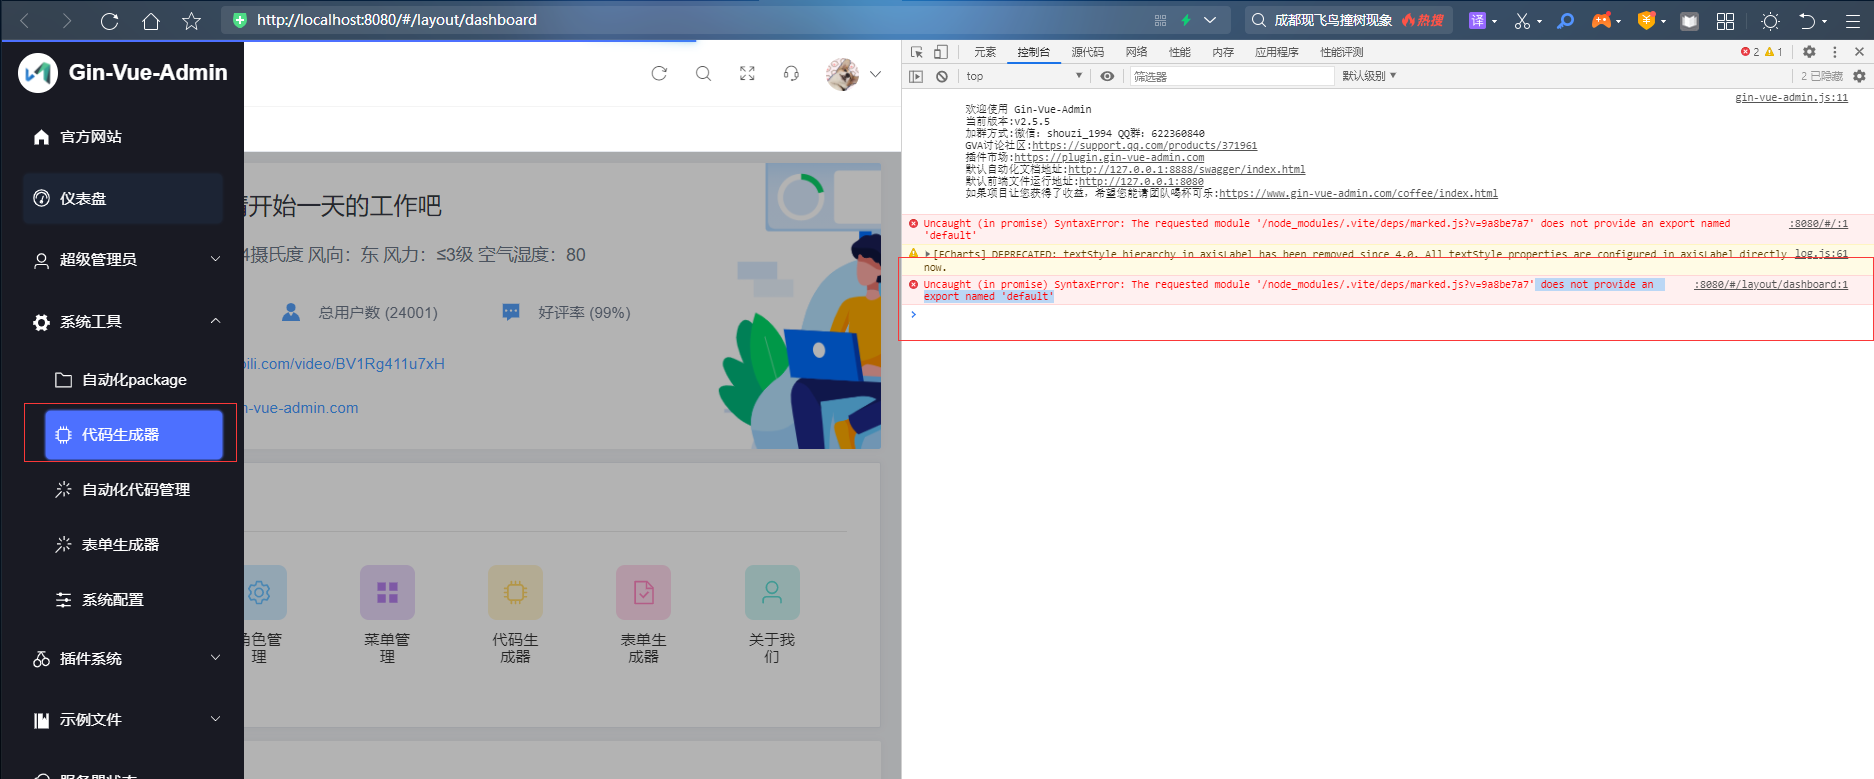1874x779 pixels.
Task: Click the QR code icon in address bar
Action: point(1160,20)
